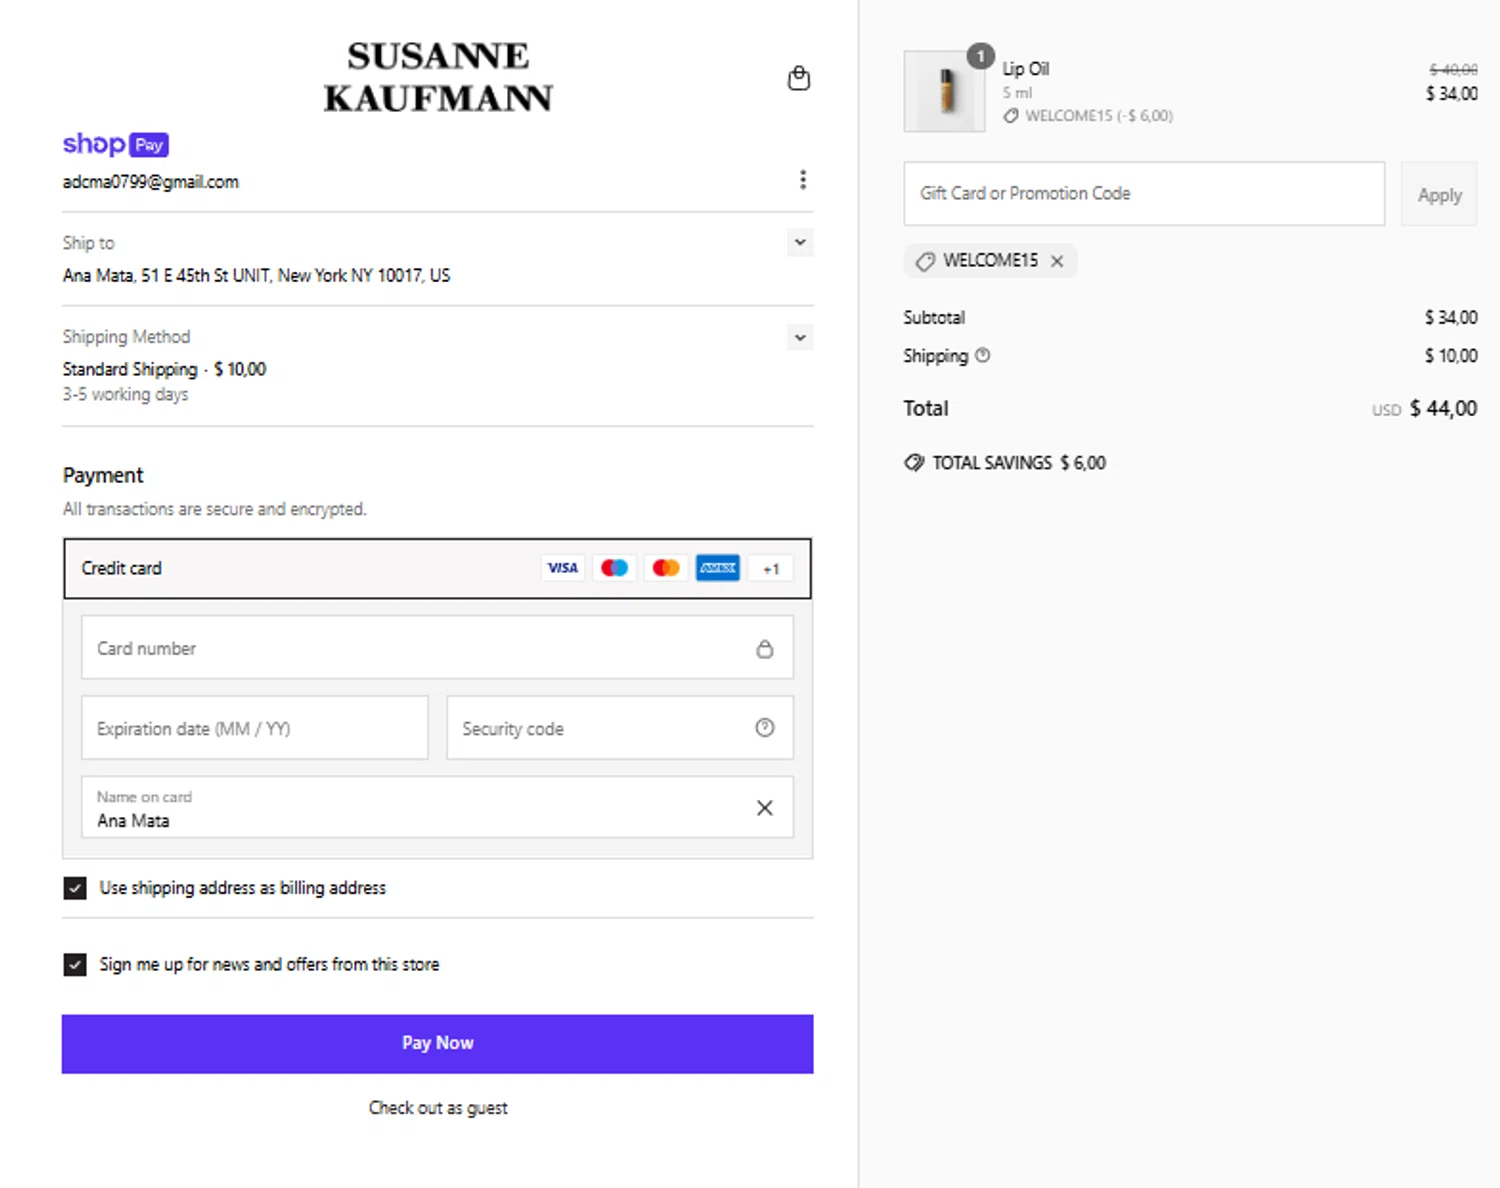
Task: Click the Lip Oil product thumbnail
Action: coord(944,92)
